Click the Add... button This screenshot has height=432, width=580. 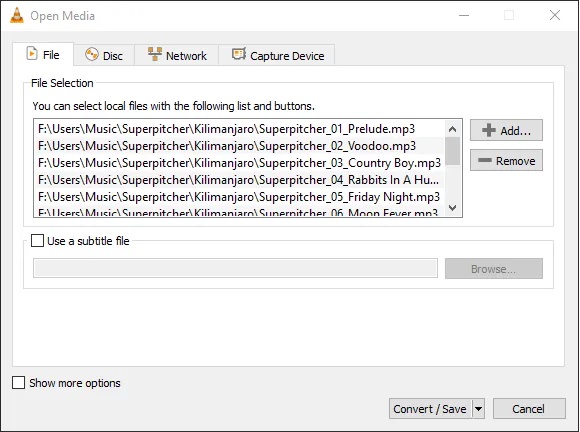click(506, 130)
